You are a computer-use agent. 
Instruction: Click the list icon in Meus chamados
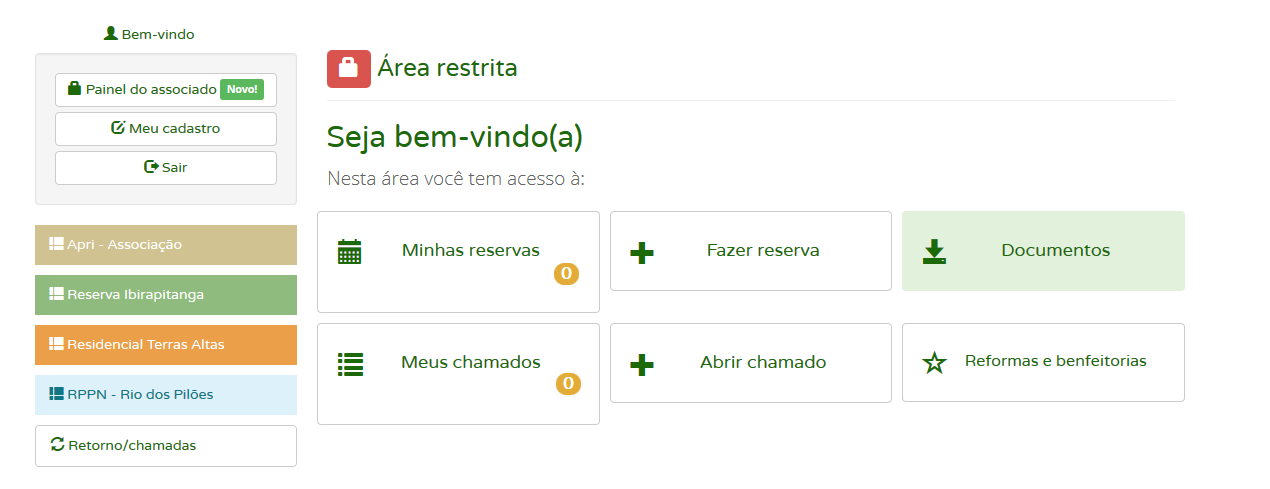[349, 363]
